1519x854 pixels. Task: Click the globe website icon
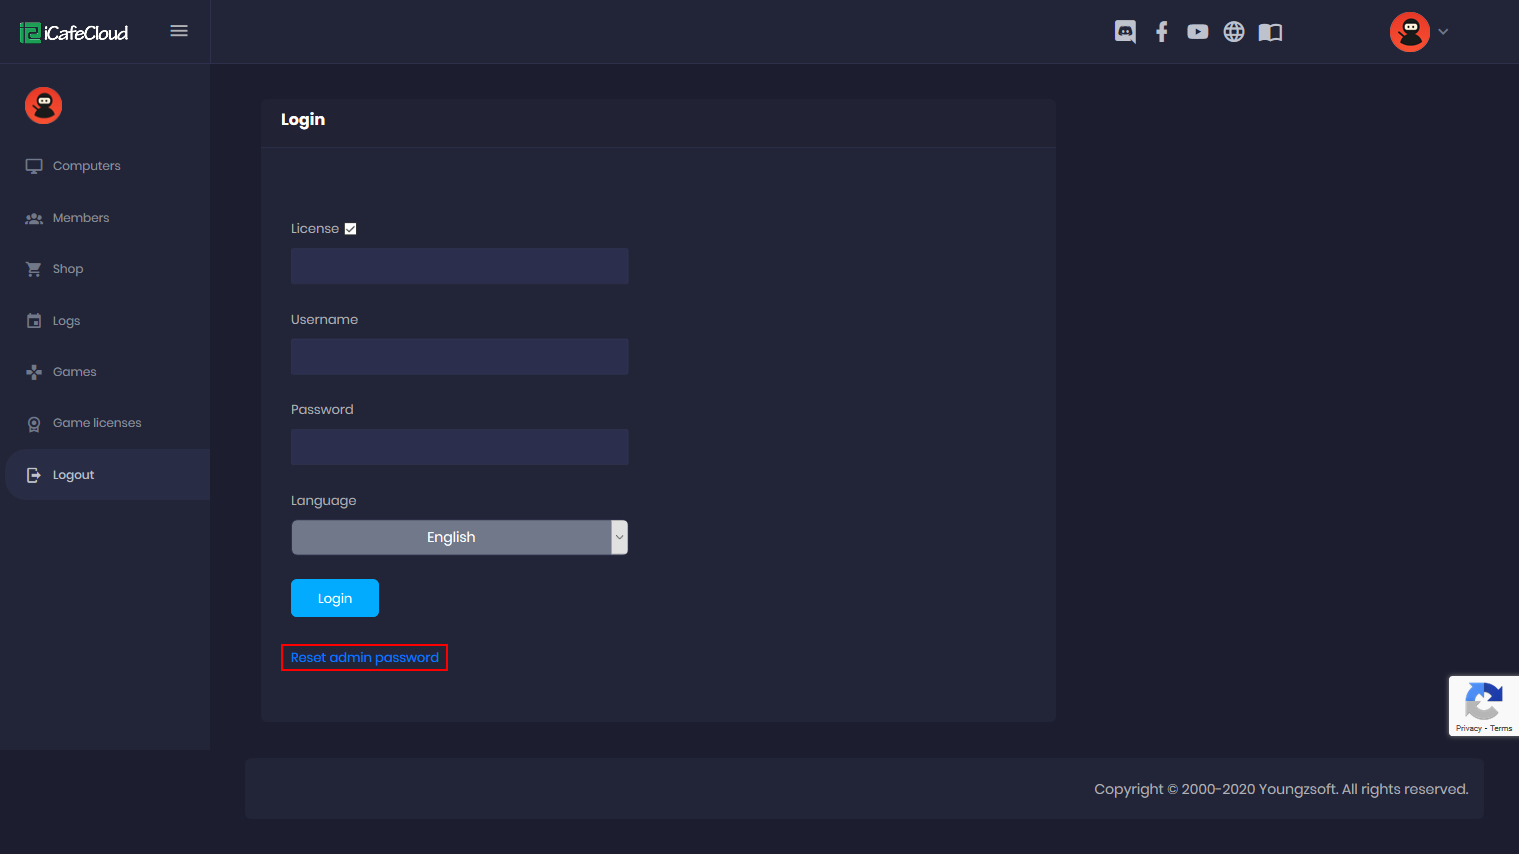tap(1234, 32)
